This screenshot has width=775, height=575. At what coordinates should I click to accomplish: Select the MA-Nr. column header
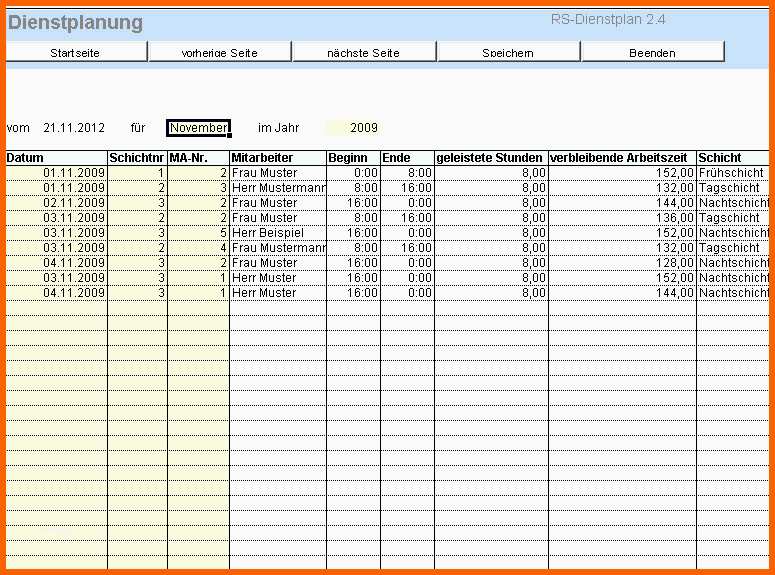pos(198,158)
